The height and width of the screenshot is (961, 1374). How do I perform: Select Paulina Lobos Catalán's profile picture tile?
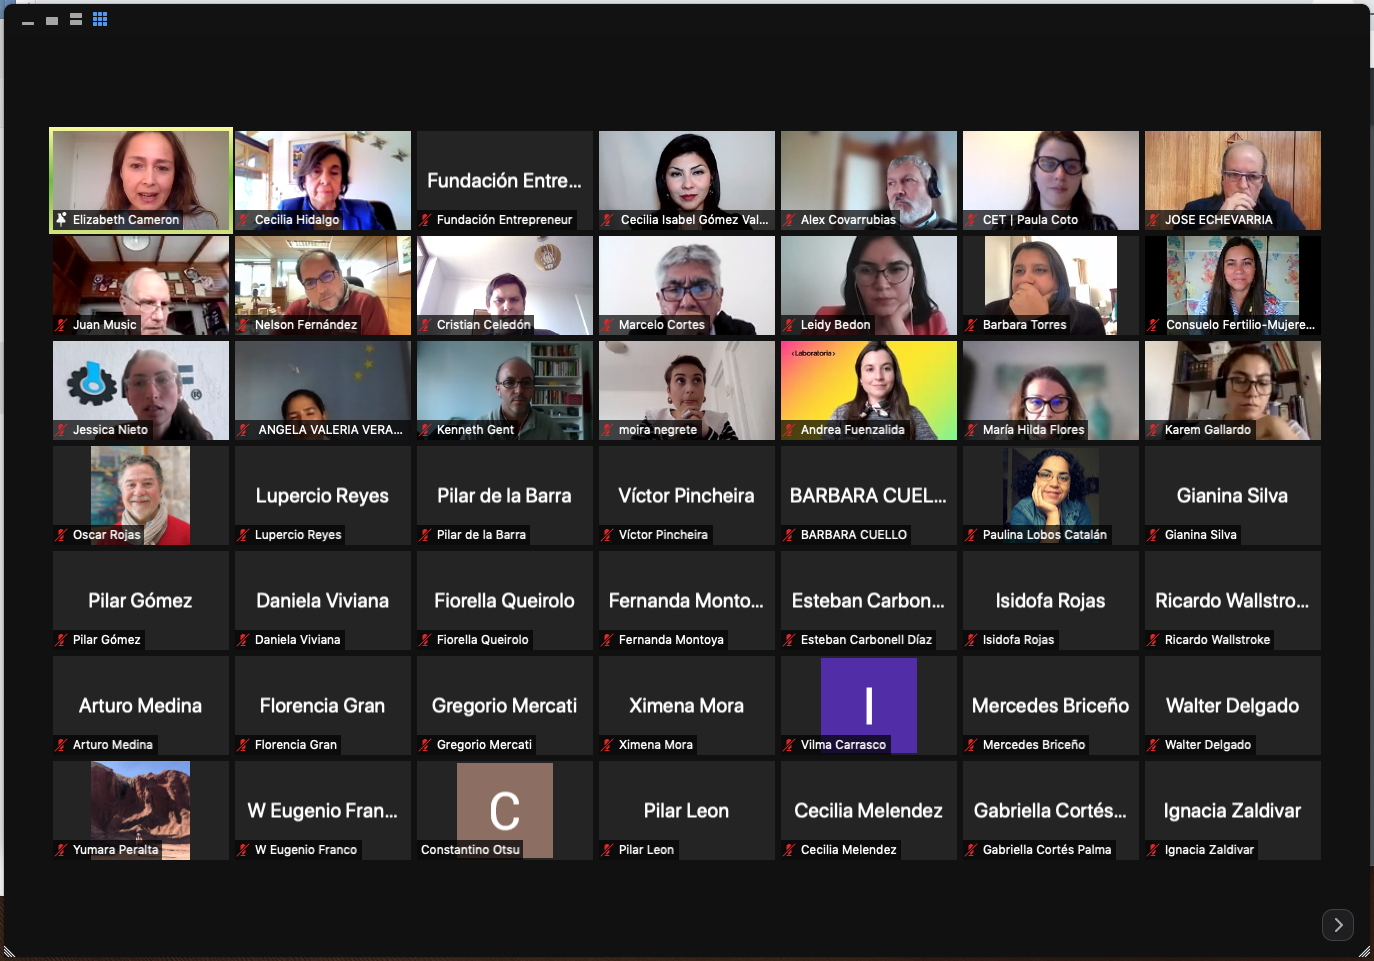click(1051, 495)
